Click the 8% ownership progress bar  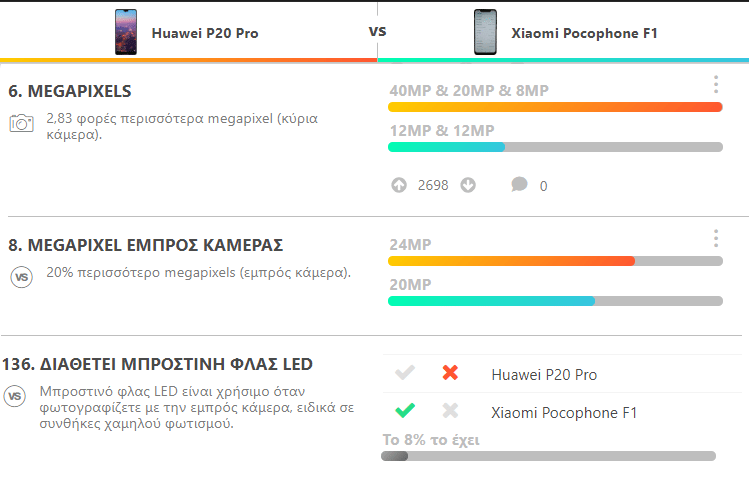pyautogui.click(x=548, y=456)
